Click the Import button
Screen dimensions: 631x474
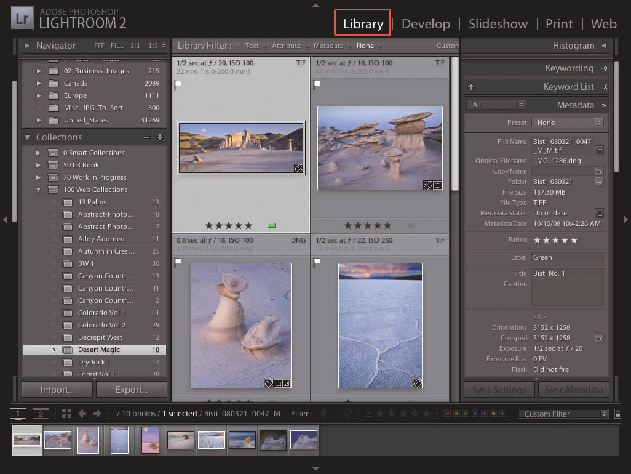(x=57, y=390)
